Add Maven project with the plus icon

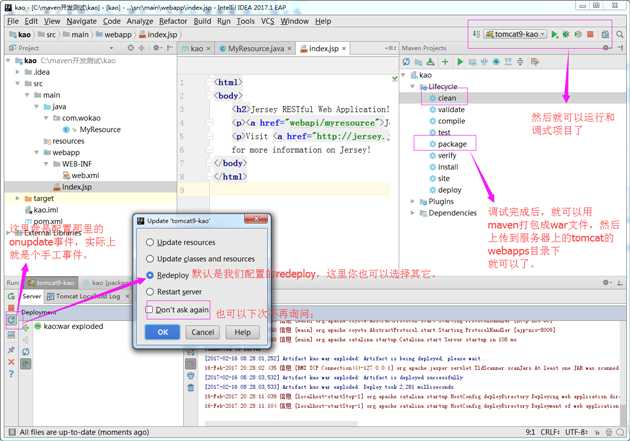(445, 62)
